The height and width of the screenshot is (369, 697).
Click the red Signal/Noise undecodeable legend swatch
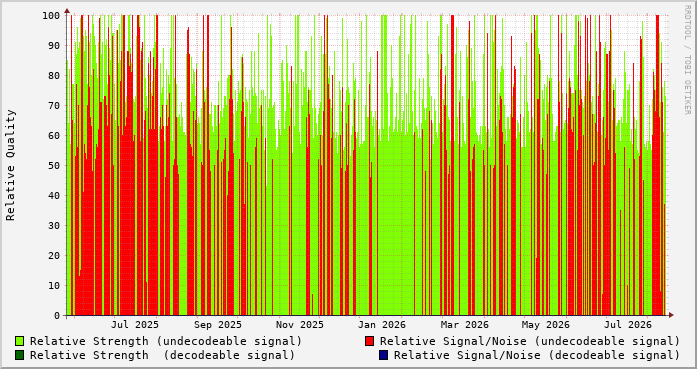pyautogui.click(x=369, y=341)
